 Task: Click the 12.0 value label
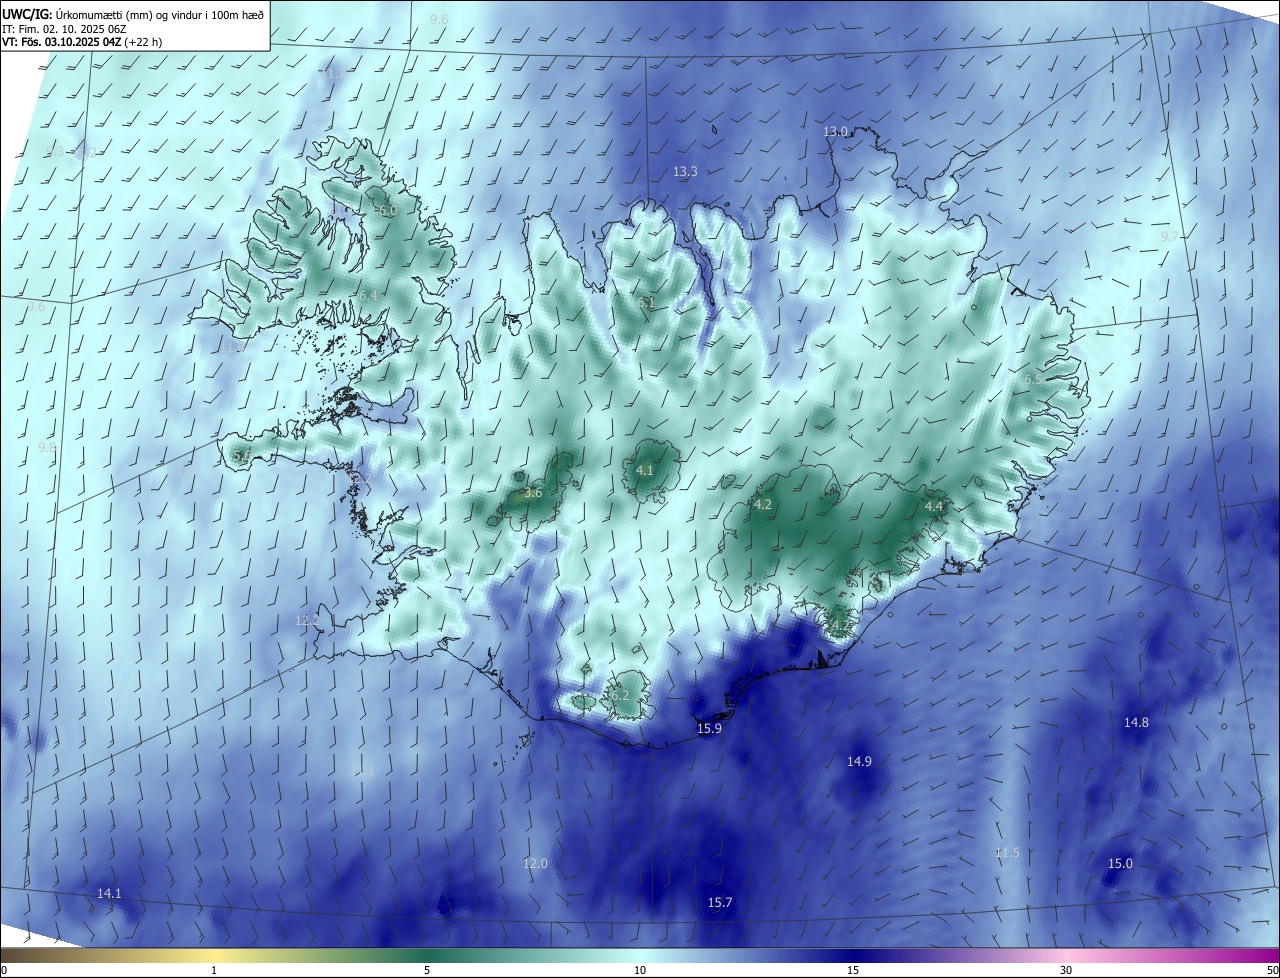point(535,864)
